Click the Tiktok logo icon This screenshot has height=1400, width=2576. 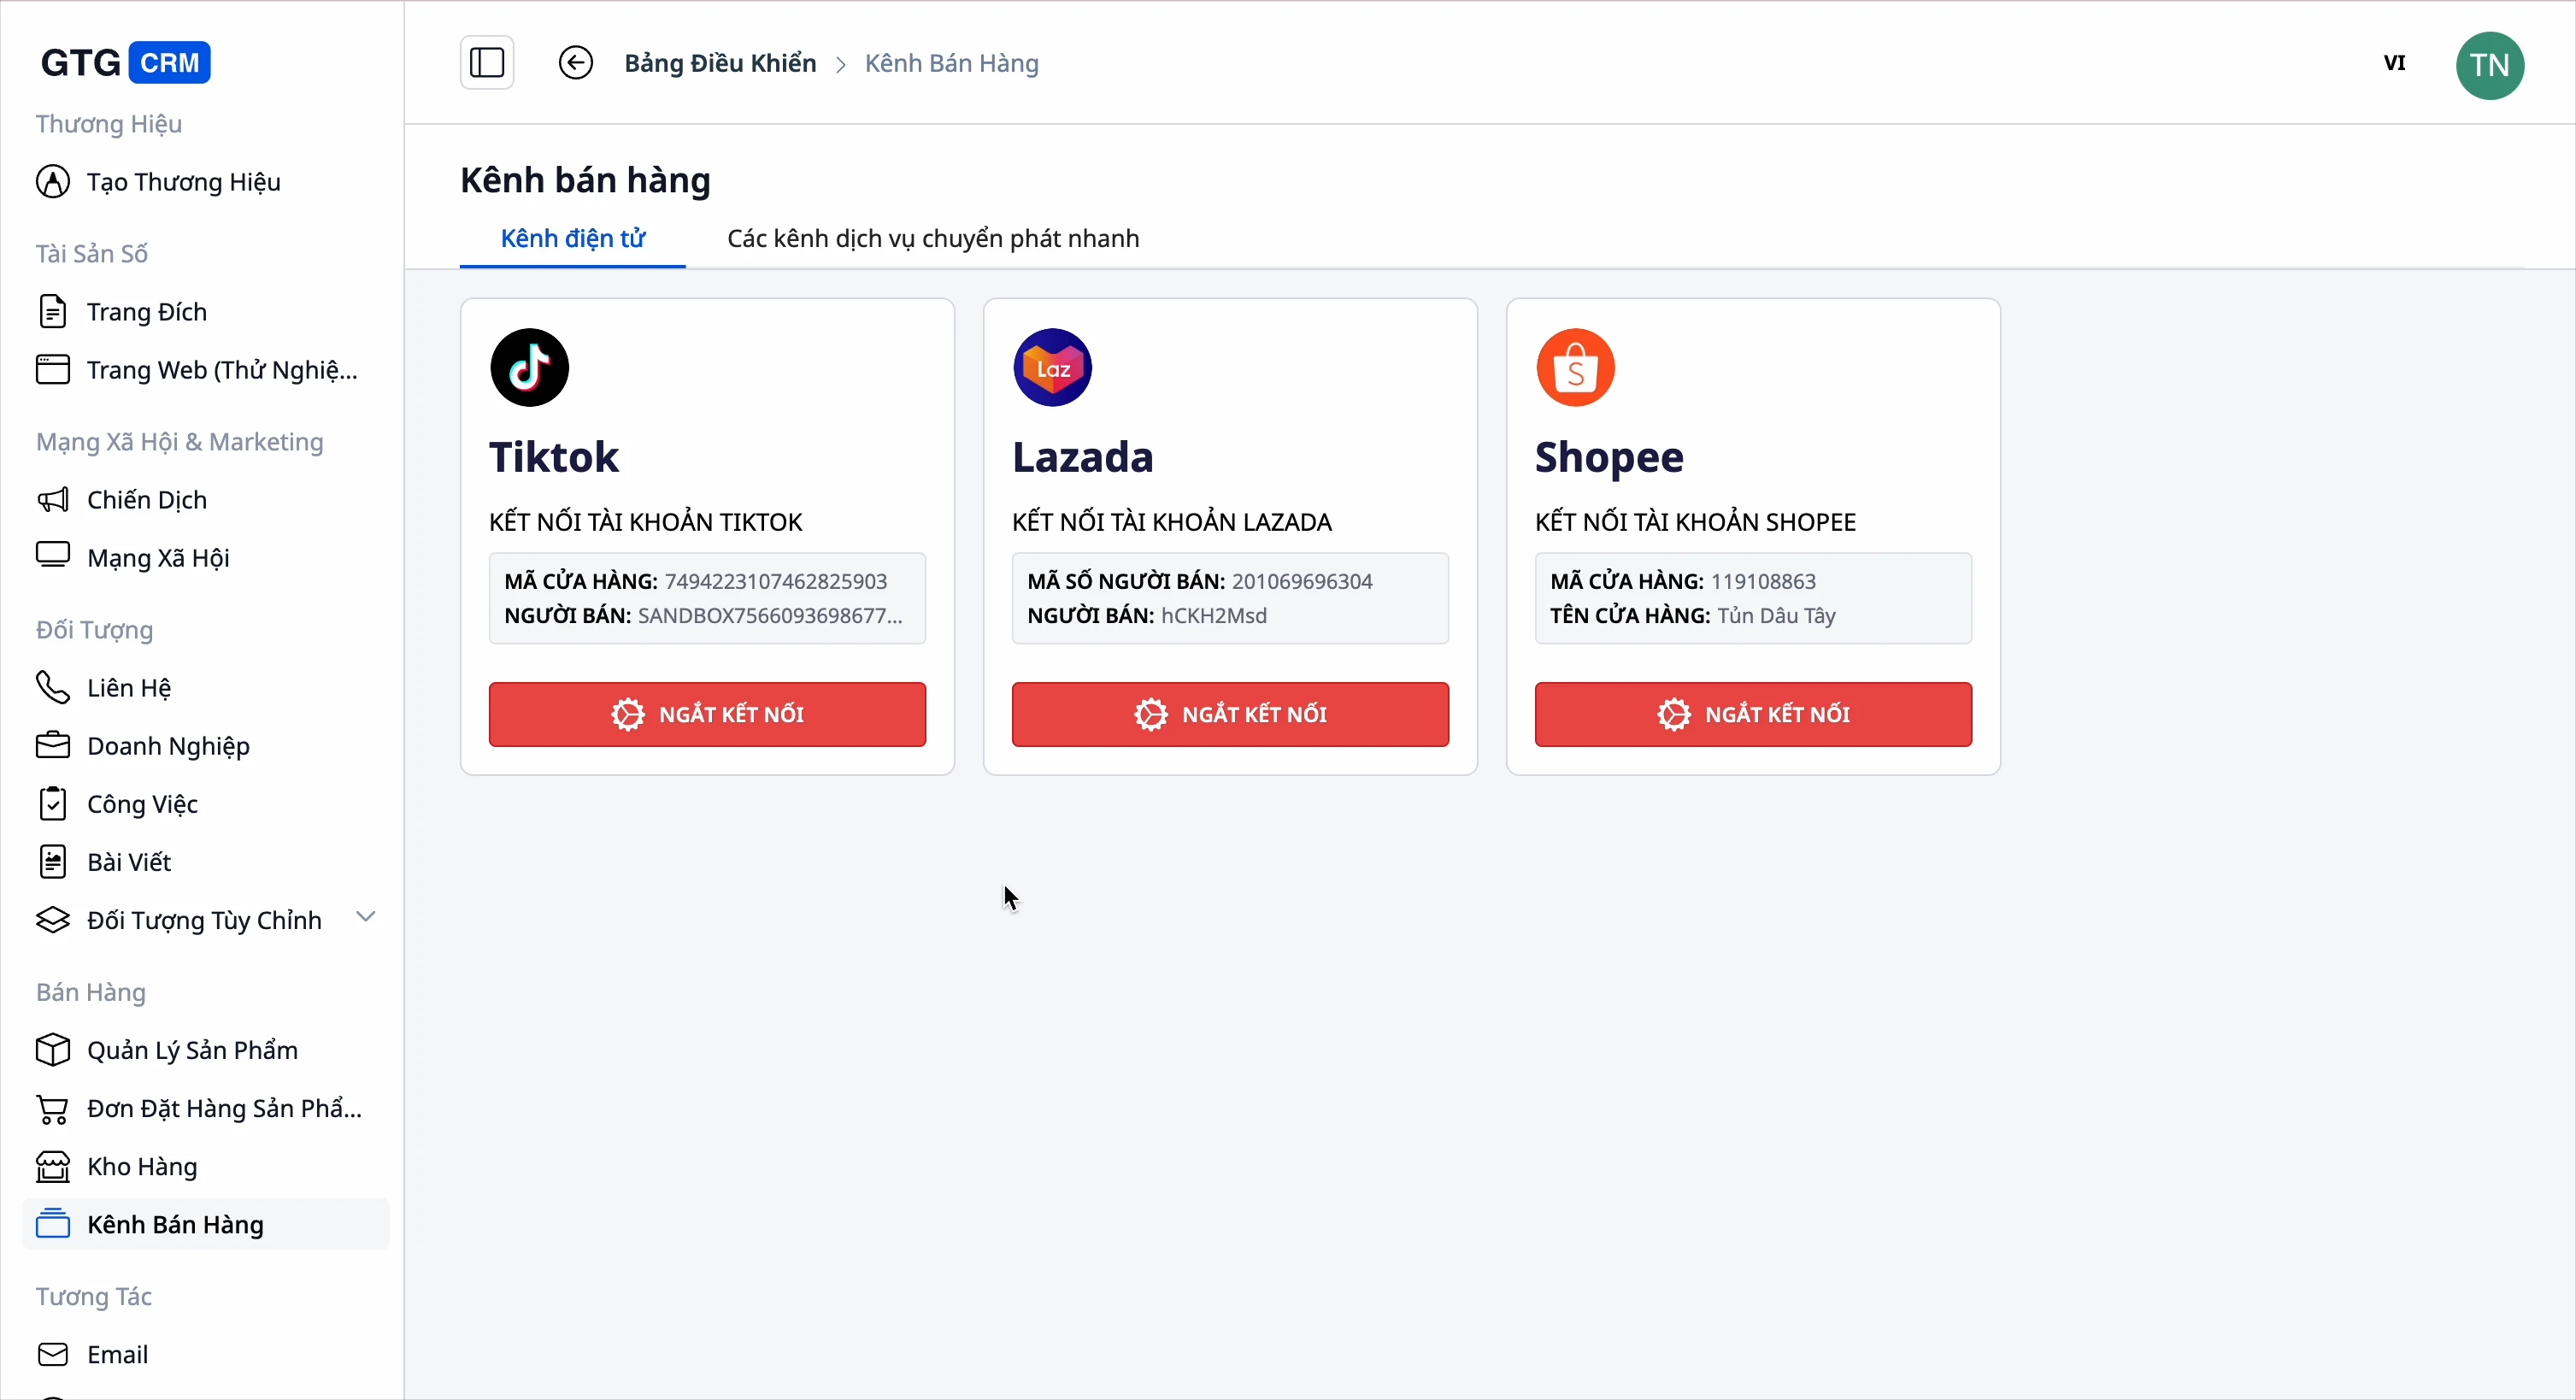(529, 367)
